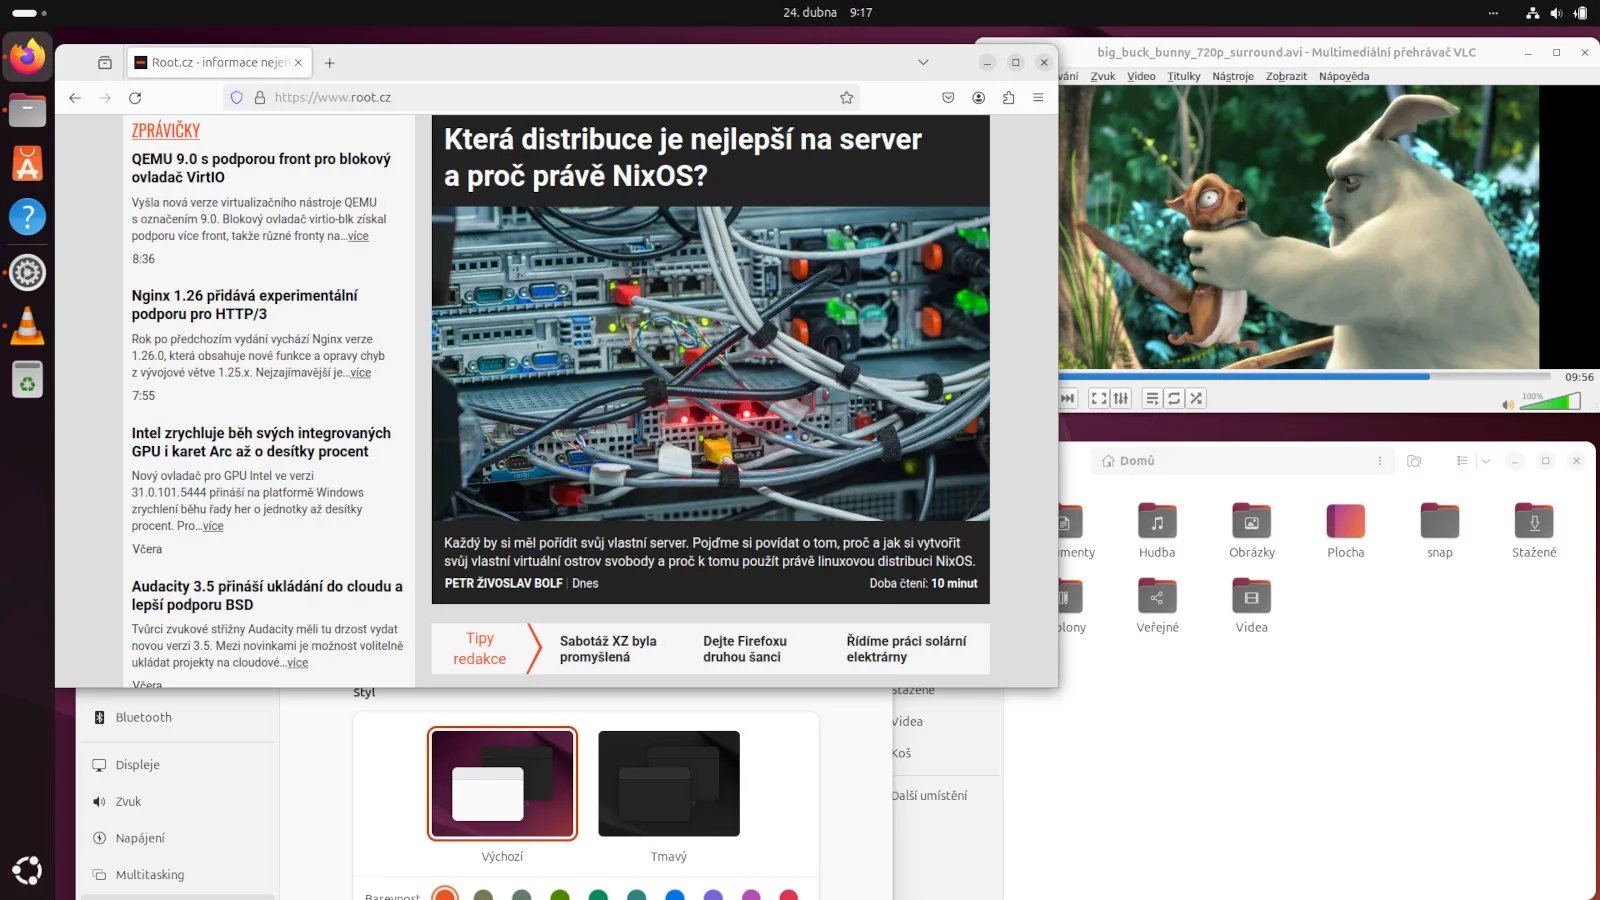Open VLC Nástroje menu
The width and height of the screenshot is (1600, 900).
point(1233,76)
